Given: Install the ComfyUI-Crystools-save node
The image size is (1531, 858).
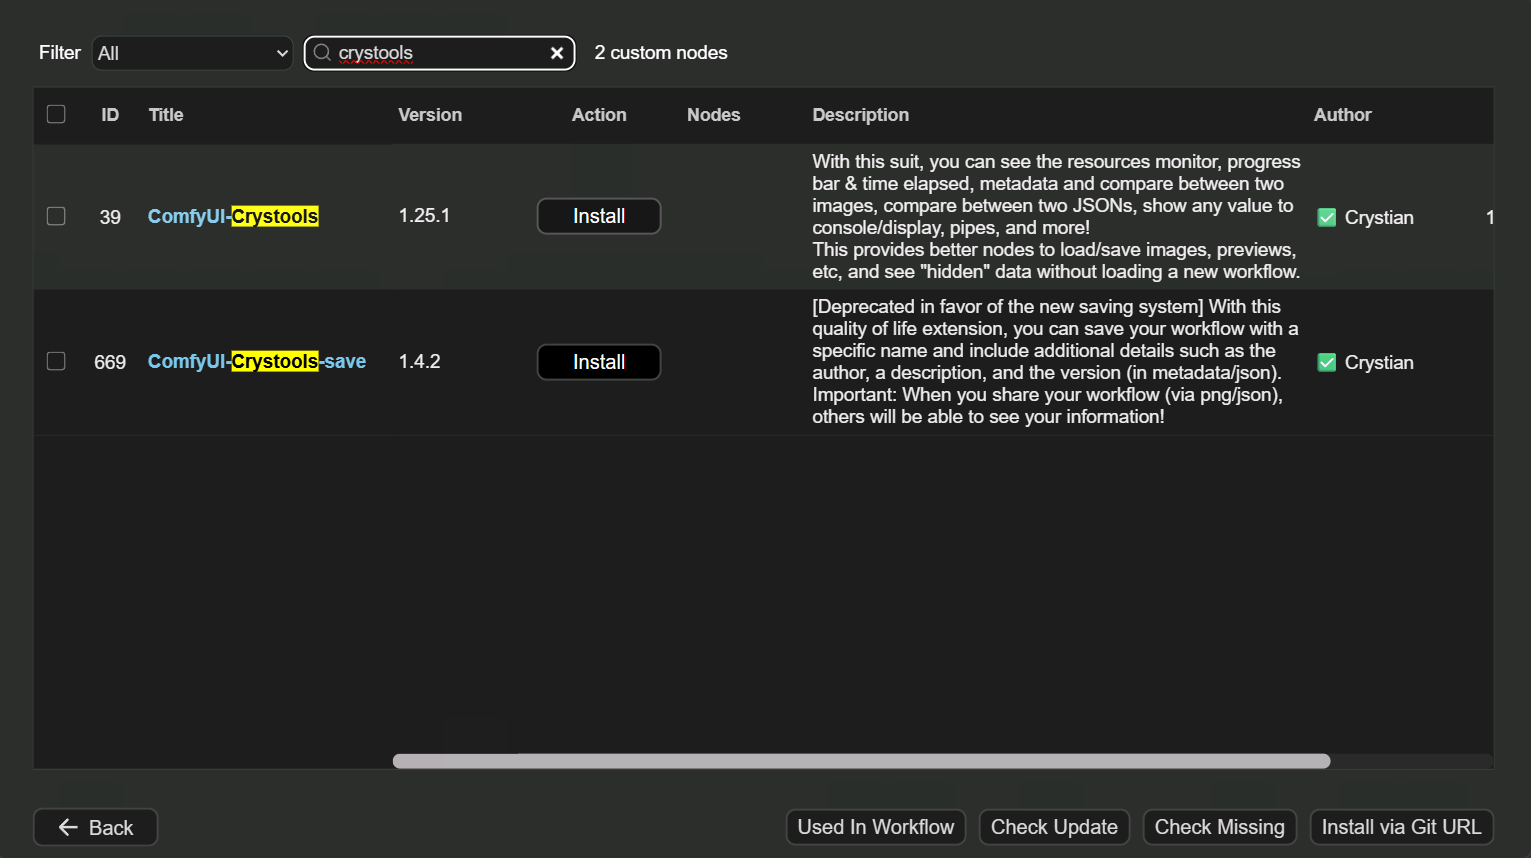Looking at the screenshot, I should pos(598,362).
